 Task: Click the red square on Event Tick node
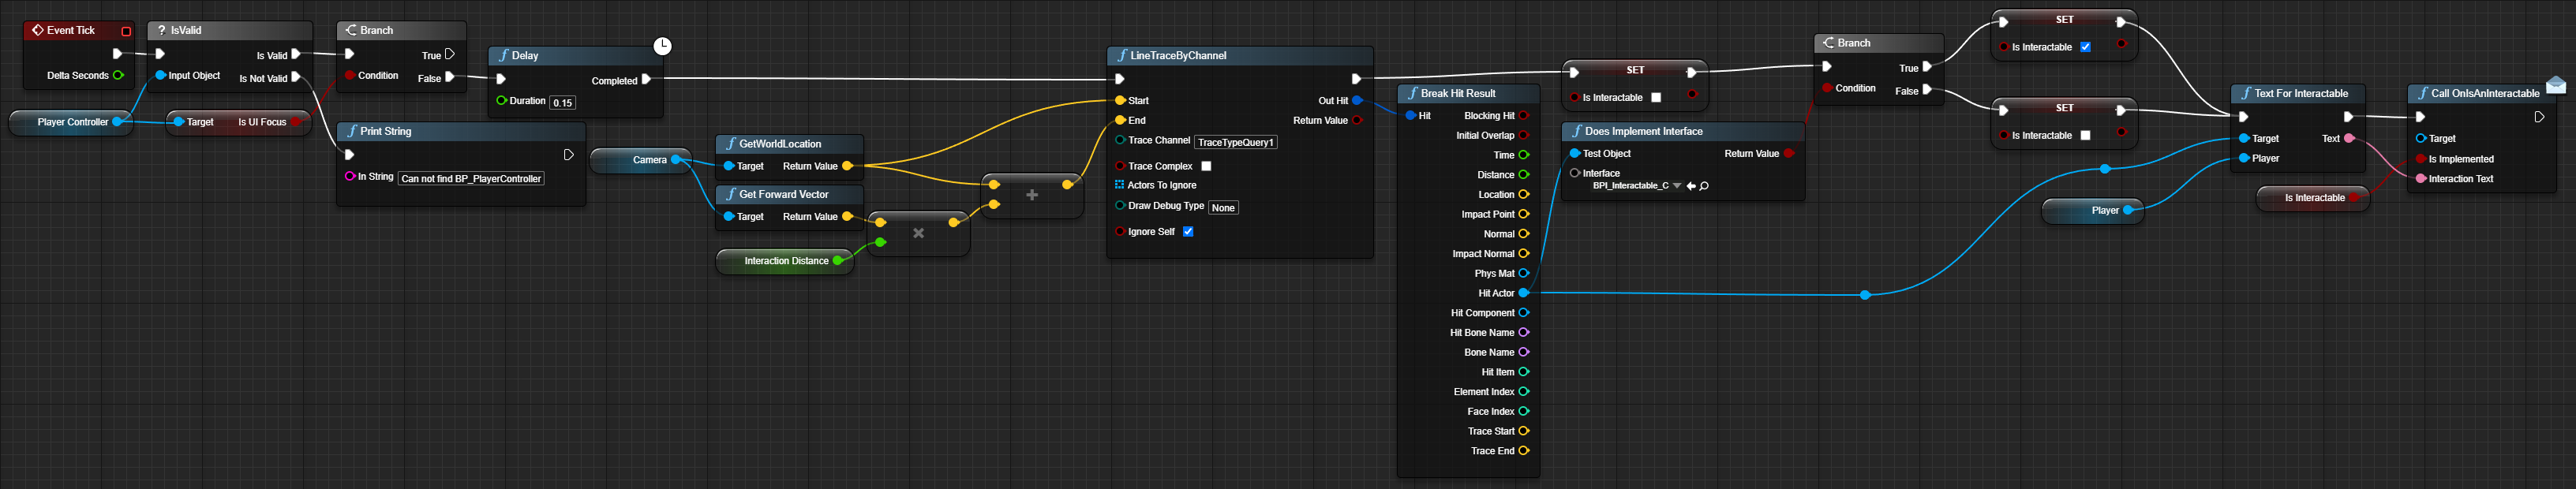click(x=126, y=31)
